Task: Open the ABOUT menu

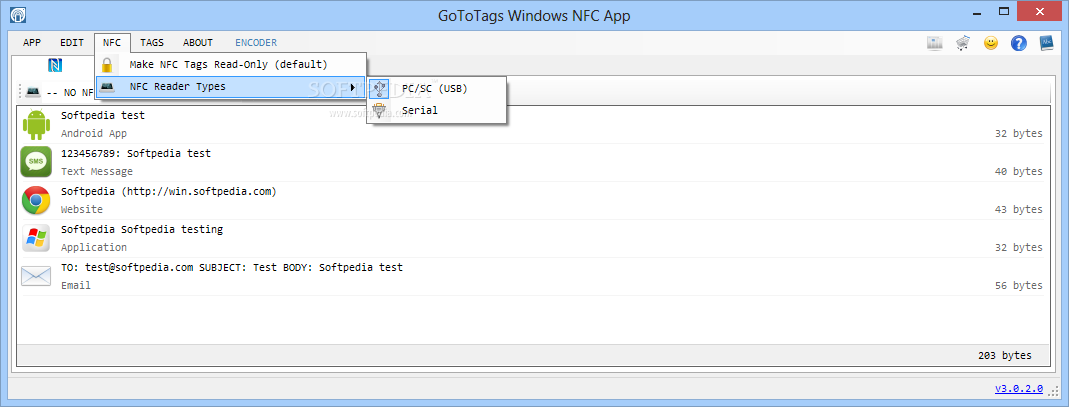Action: [x=198, y=42]
